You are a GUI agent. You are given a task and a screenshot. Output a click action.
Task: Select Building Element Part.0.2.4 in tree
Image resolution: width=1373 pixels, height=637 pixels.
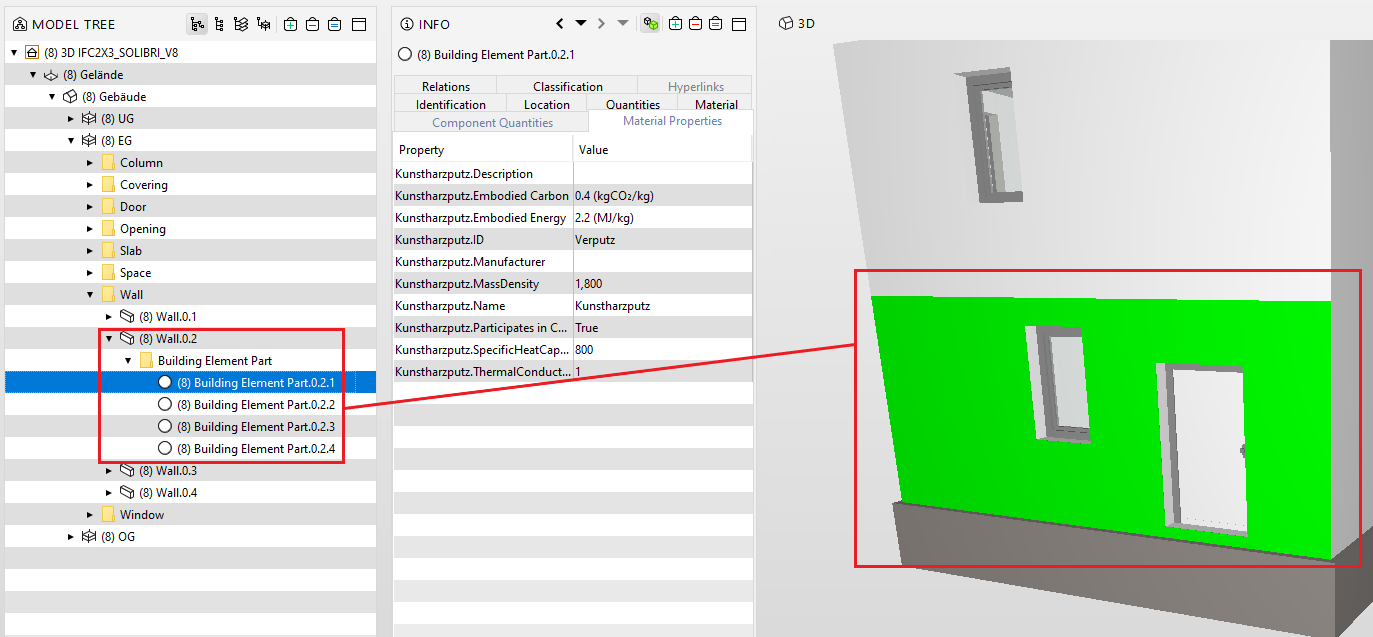255,449
